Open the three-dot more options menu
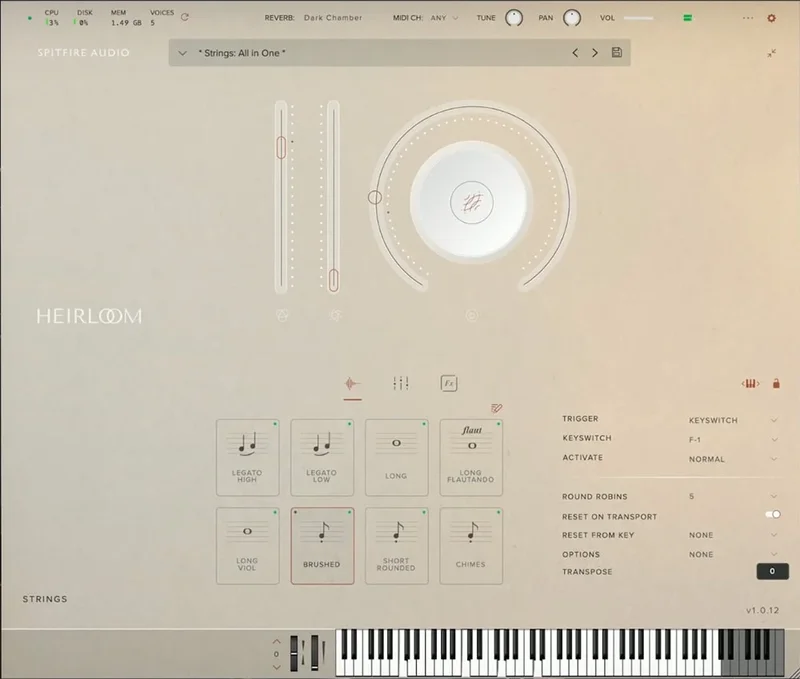Viewport: 800px width, 679px height. 748,18
